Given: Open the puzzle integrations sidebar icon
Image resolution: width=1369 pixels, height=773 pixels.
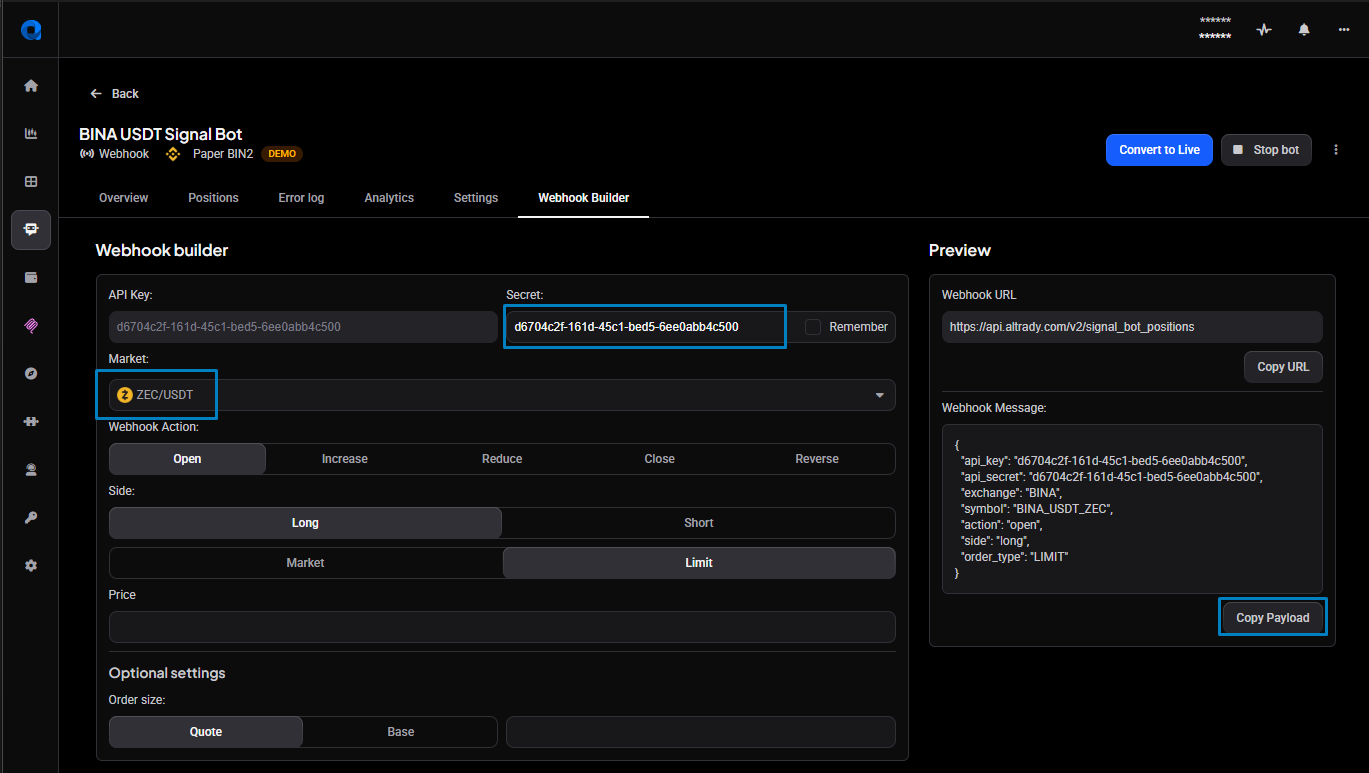Looking at the screenshot, I should [x=31, y=422].
